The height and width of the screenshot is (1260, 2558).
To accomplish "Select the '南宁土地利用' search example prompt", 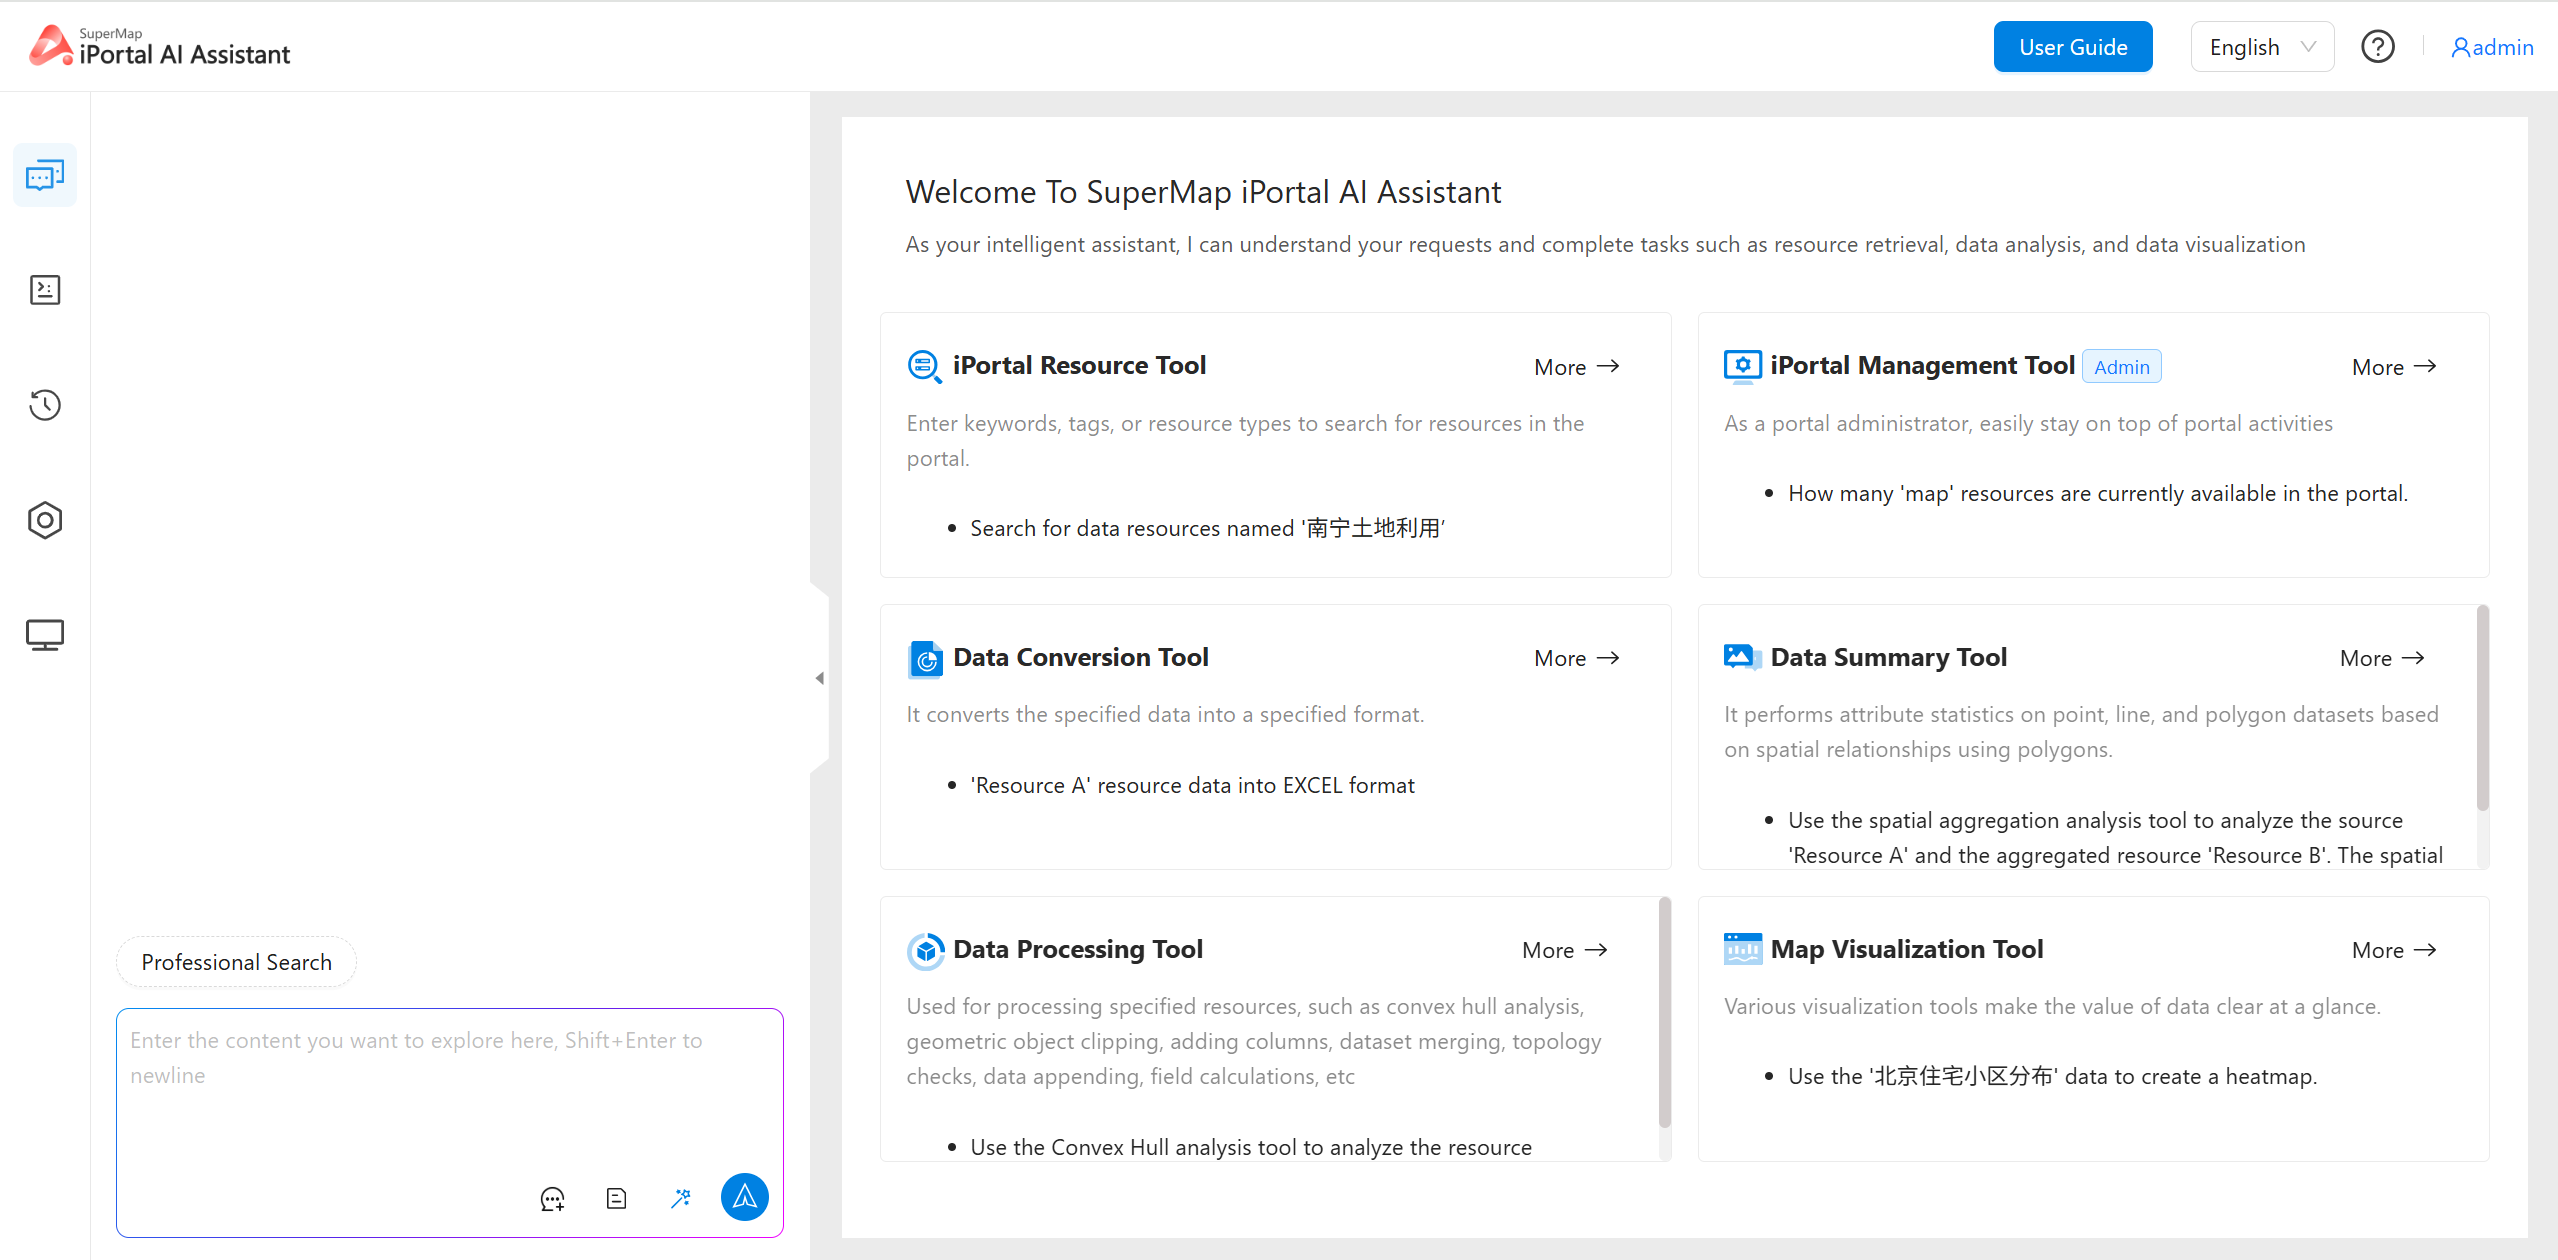I will (x=1207, y=528).
